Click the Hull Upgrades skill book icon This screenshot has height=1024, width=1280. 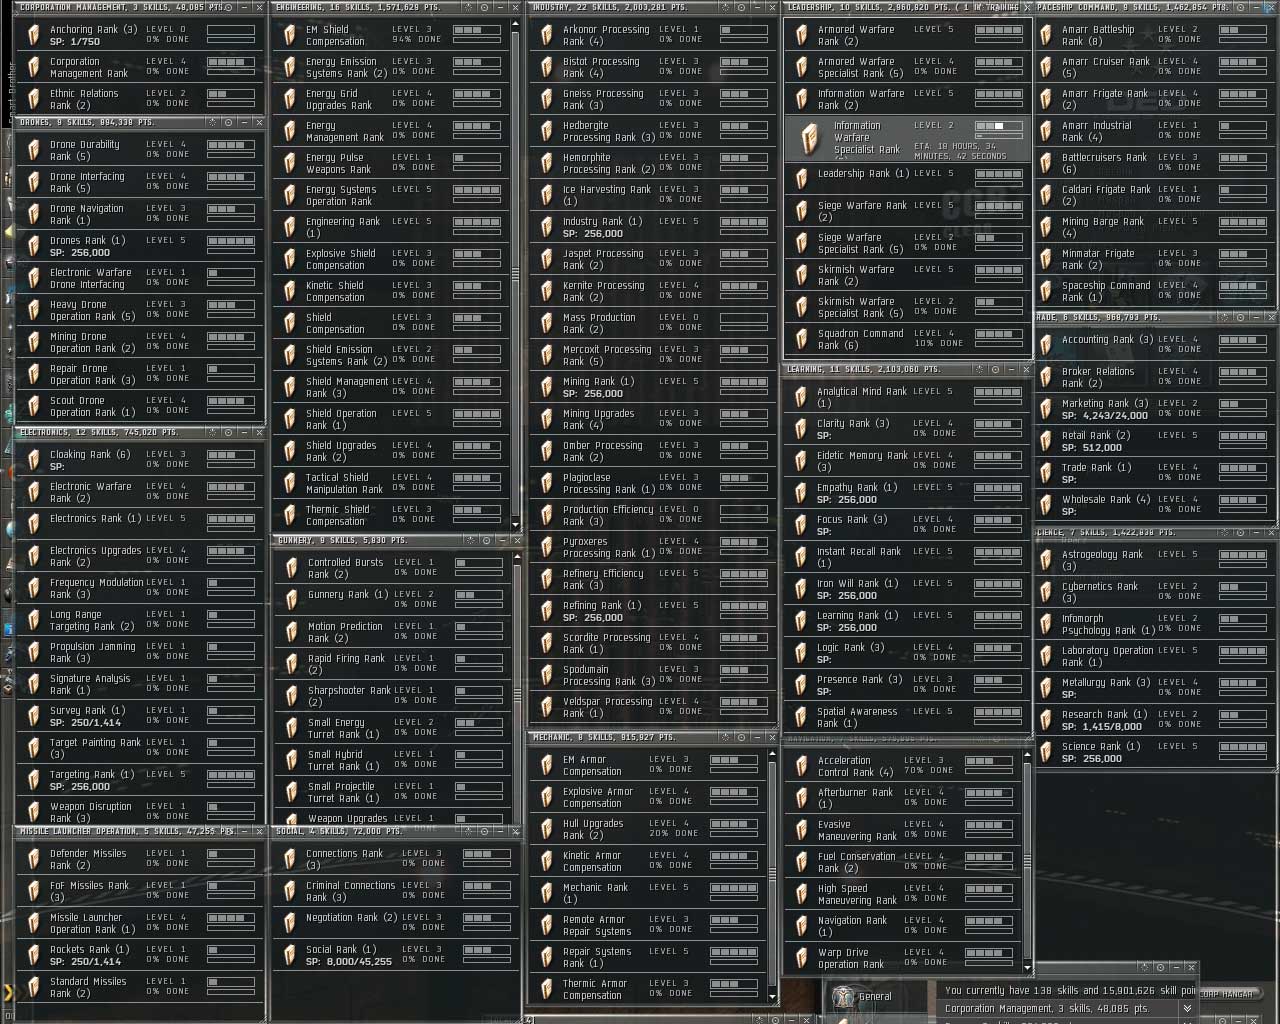pyautogui.click(x=546, y=830)
